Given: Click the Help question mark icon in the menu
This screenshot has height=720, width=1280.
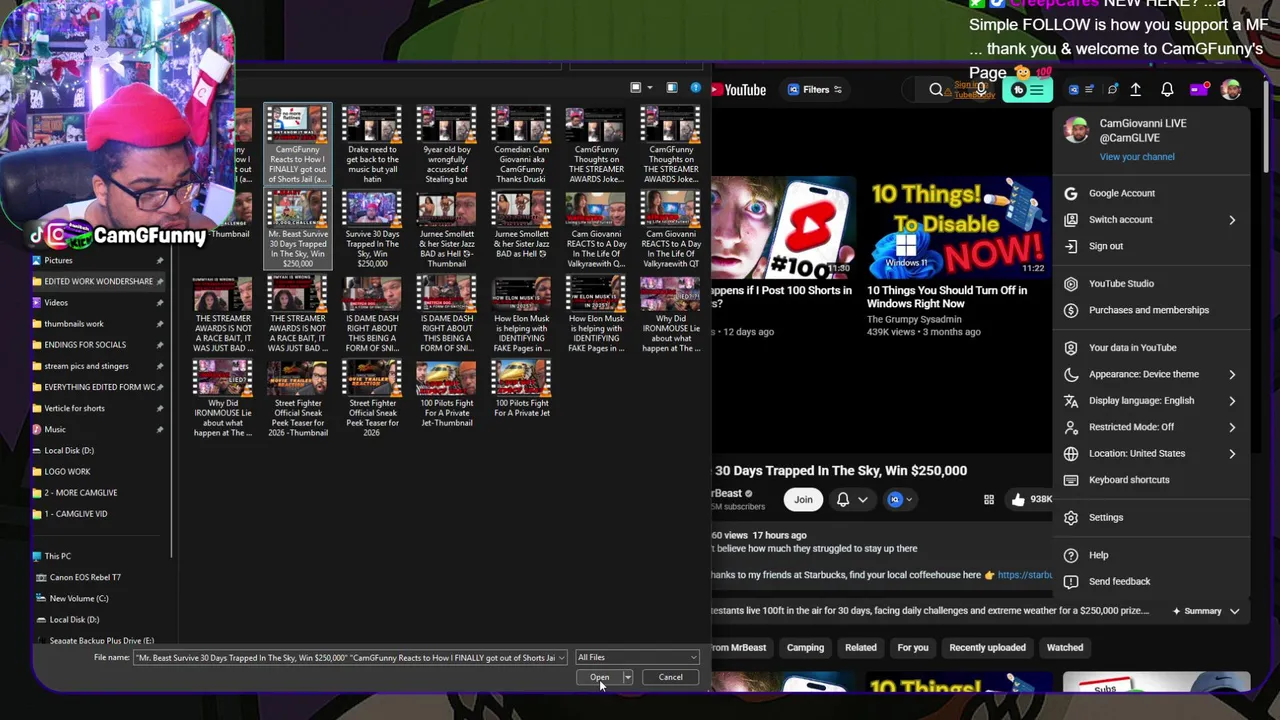Looking at the screenshot, I should (x=1071, y=555).
